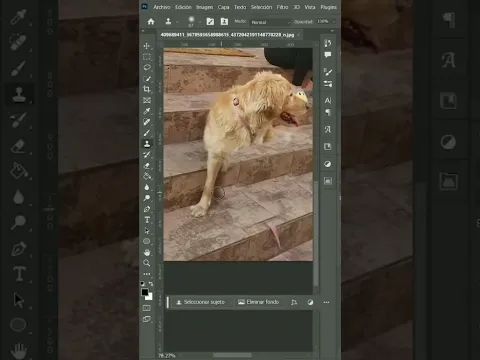
Task: Click the transform icon in contextual bar
Action: click(294, 302)
